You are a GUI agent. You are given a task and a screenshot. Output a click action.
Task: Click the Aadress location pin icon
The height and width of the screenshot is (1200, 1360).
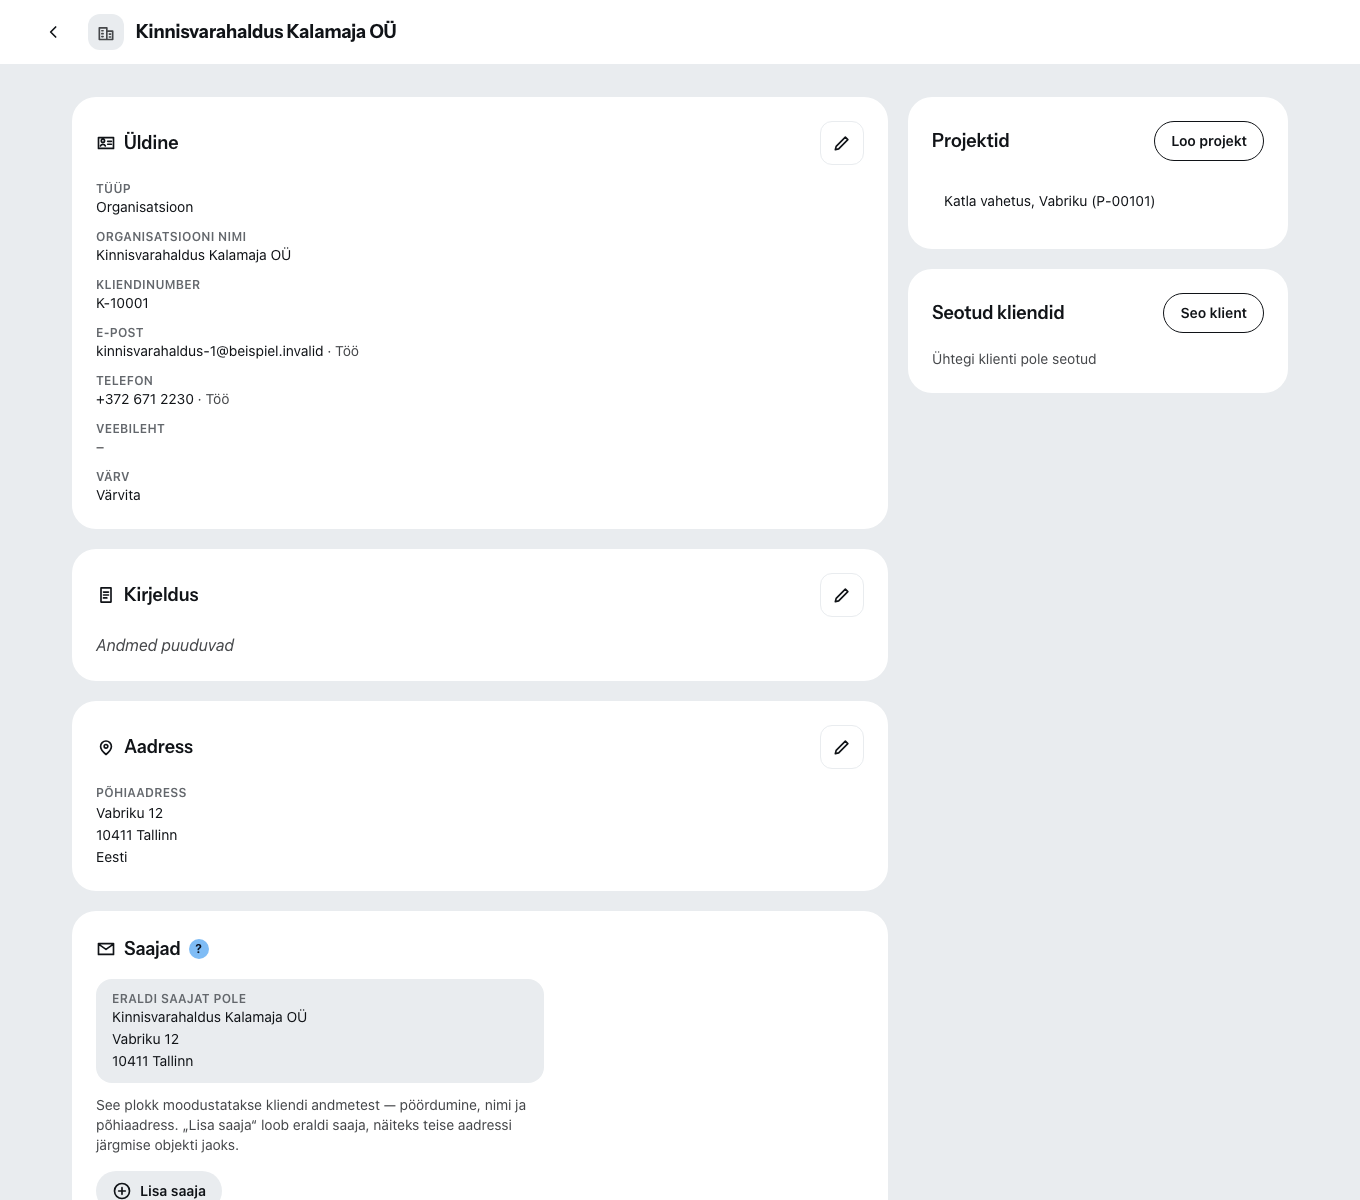point(106,747)
